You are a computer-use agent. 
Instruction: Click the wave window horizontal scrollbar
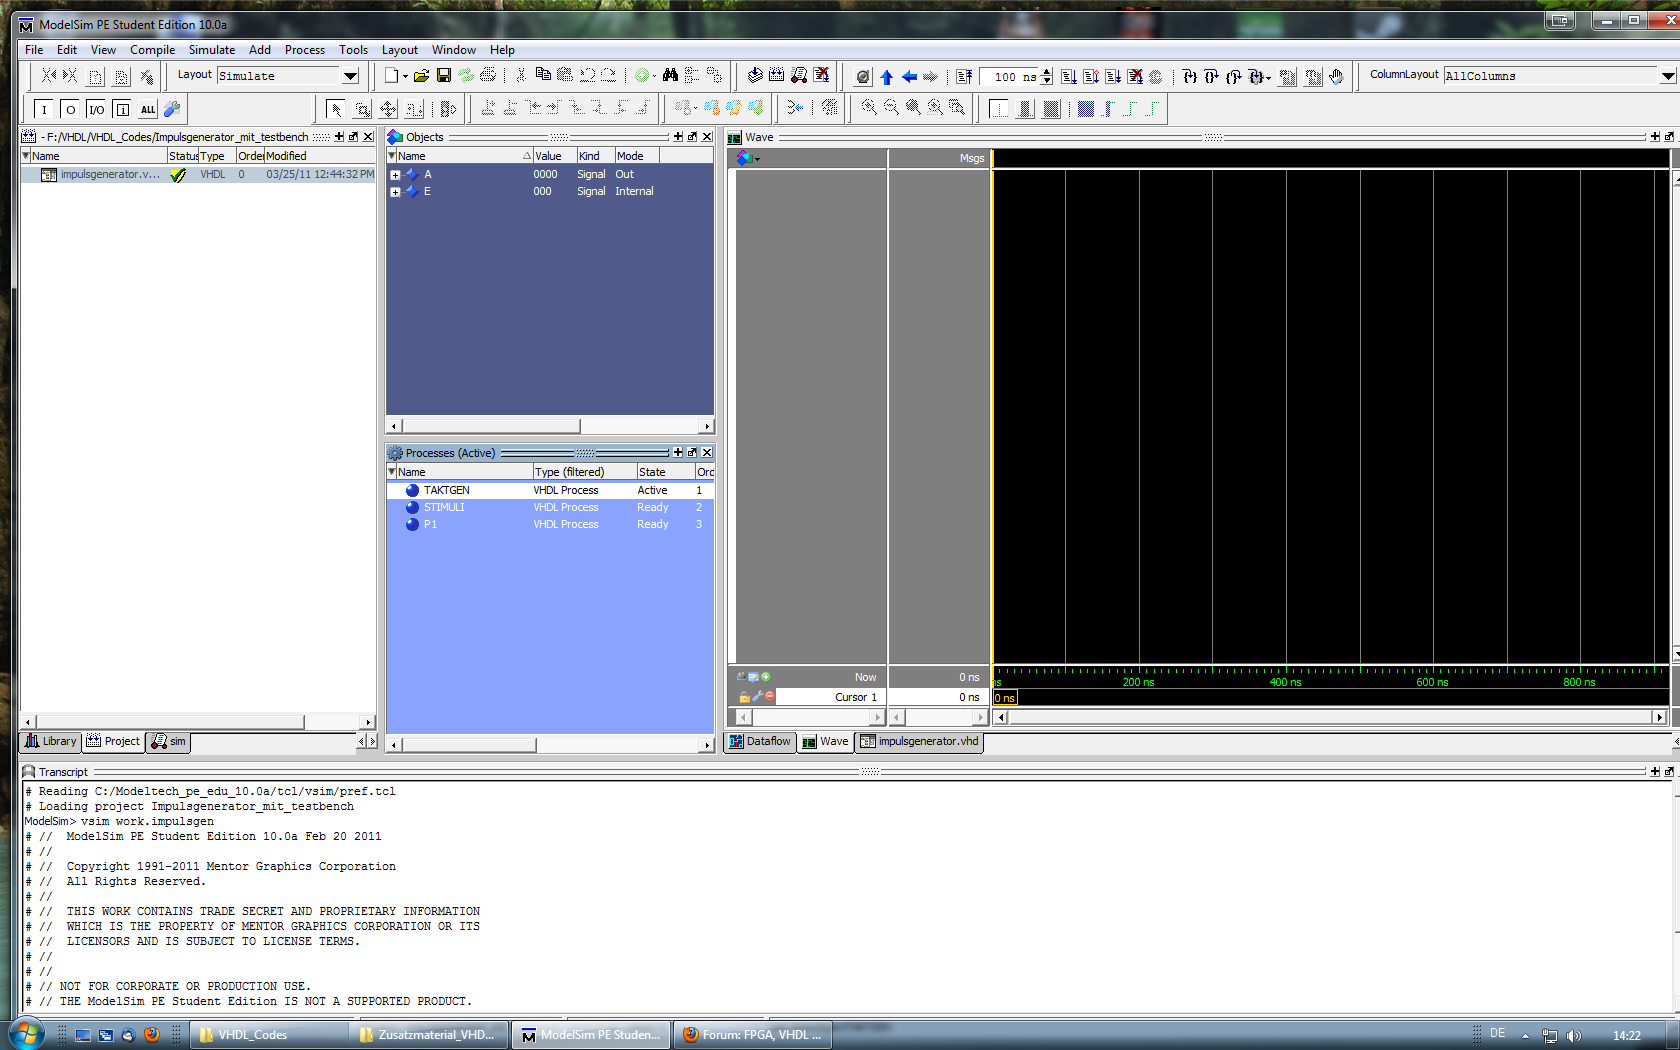pos(1330,717)
